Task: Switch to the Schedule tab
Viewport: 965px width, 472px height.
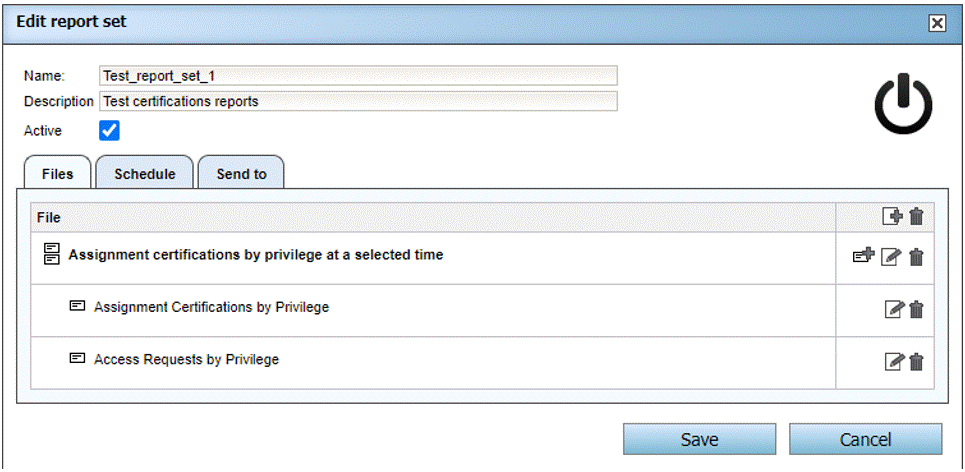Action: point(145,174)
